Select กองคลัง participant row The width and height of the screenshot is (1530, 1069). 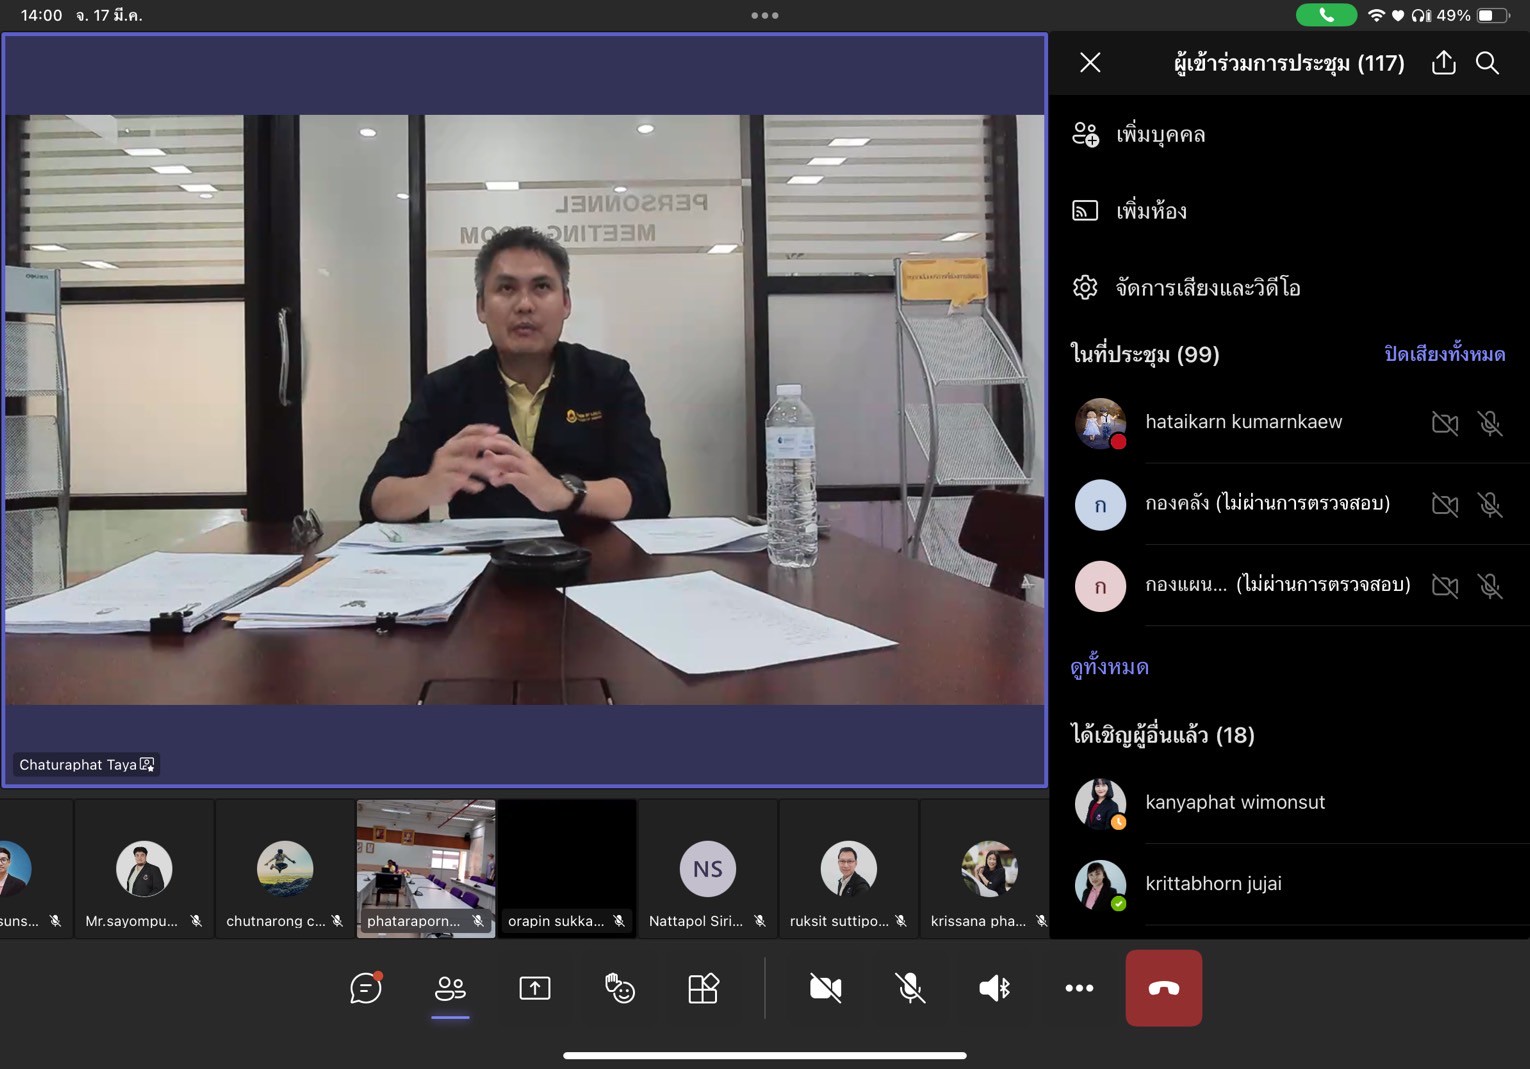[x=1290, y=504]
